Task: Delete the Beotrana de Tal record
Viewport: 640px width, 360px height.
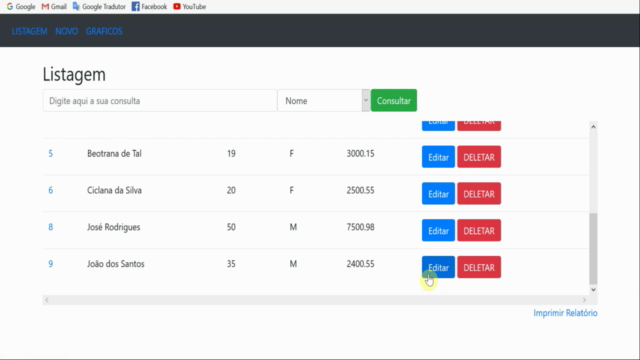Action: [479, 157]
